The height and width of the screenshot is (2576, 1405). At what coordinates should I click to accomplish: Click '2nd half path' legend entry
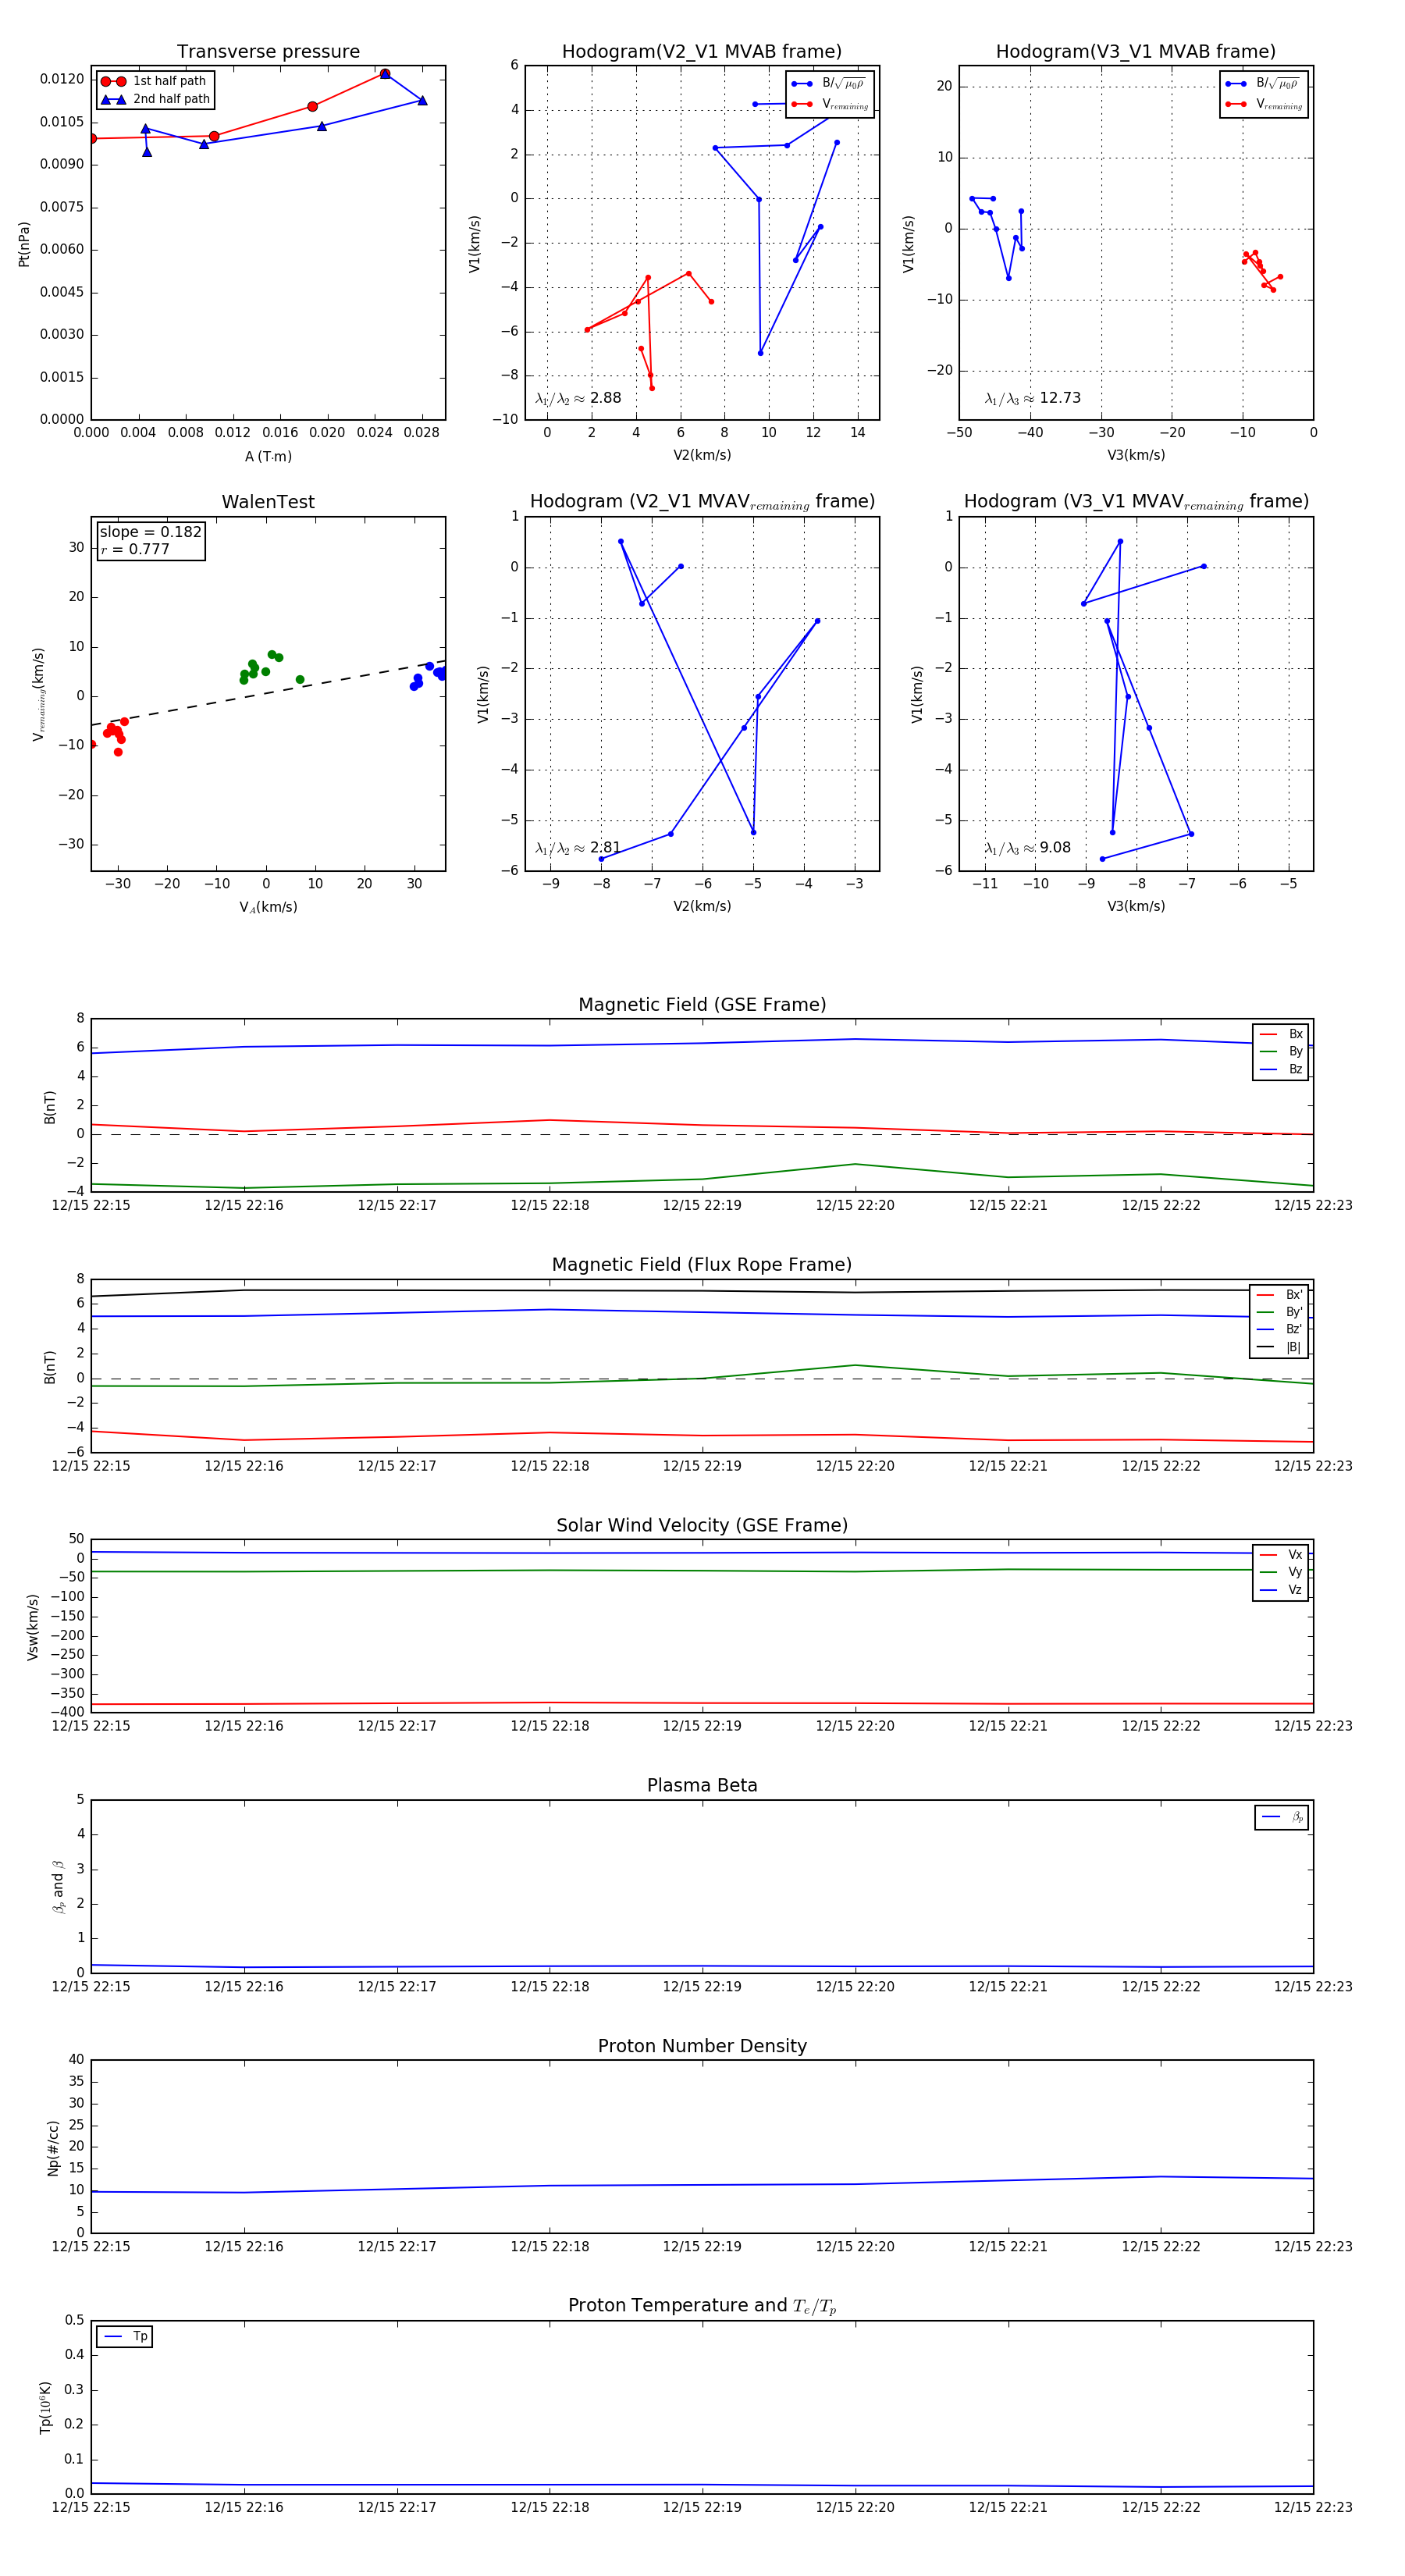[x=156, y=99]
